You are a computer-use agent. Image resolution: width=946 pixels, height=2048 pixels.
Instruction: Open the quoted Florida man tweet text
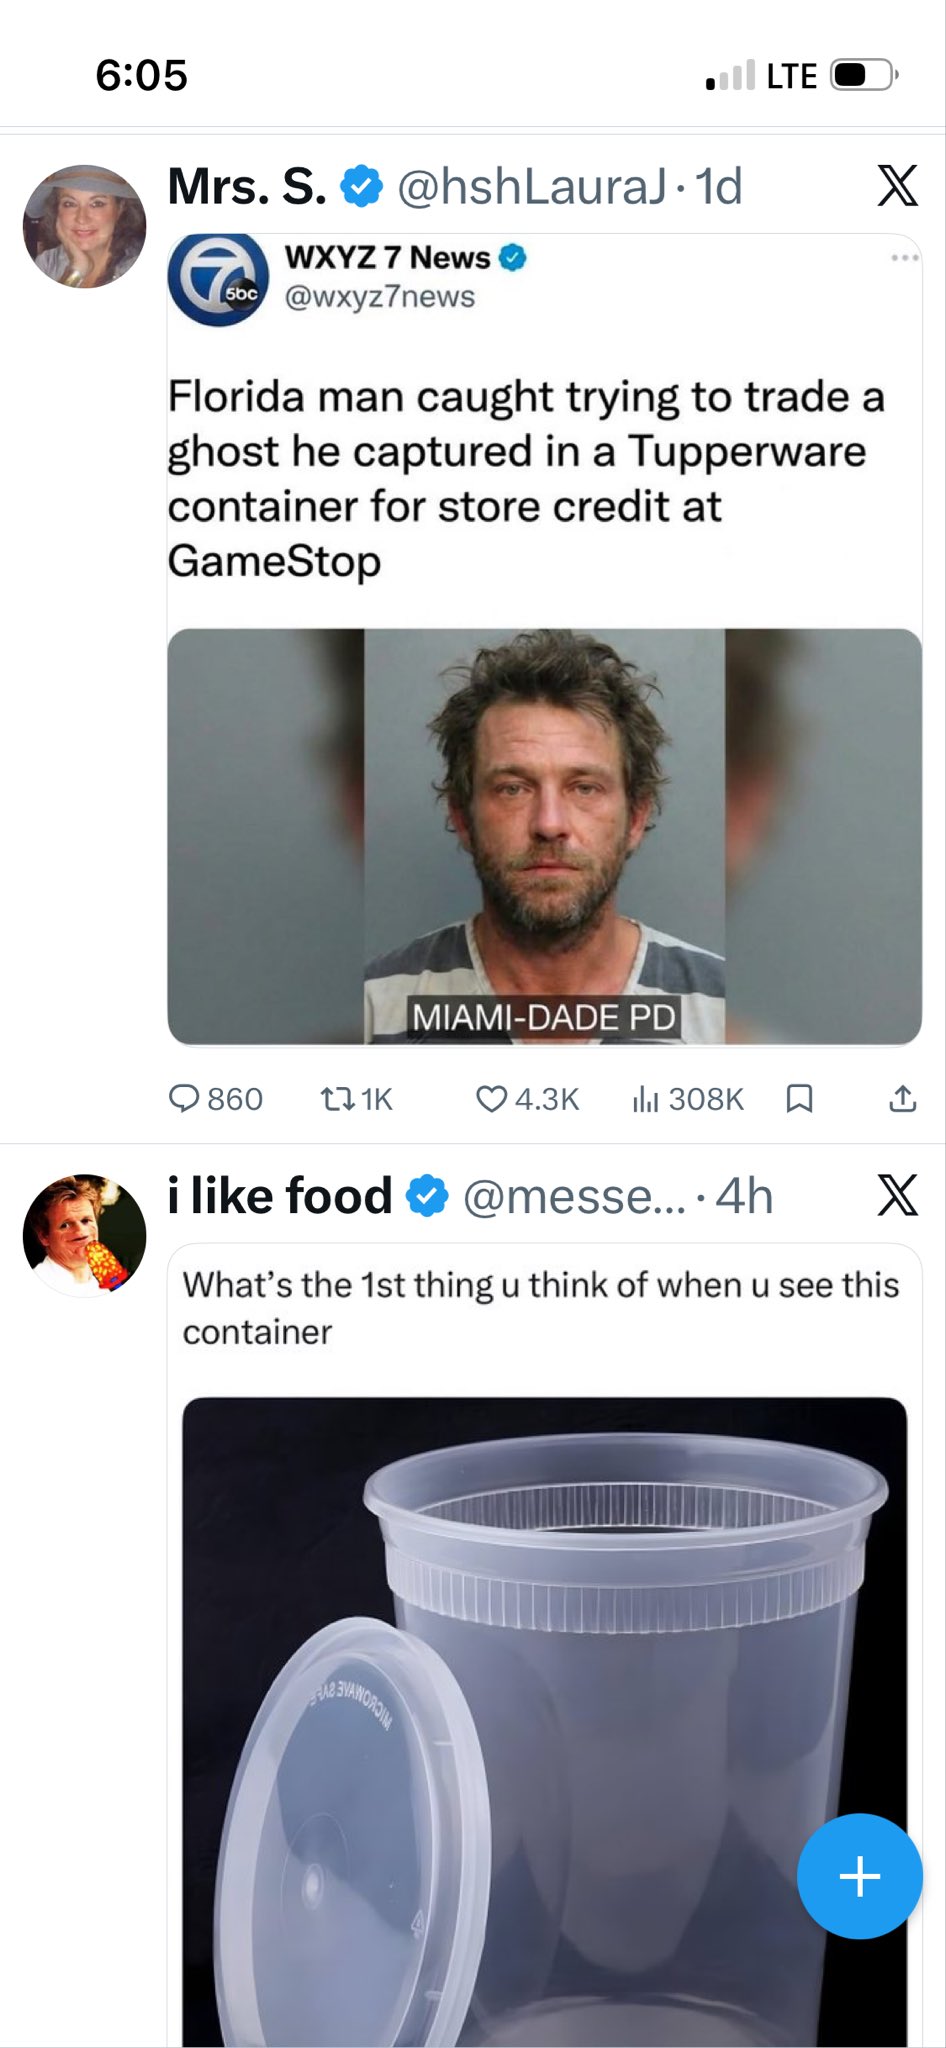(x=526, y=478)
